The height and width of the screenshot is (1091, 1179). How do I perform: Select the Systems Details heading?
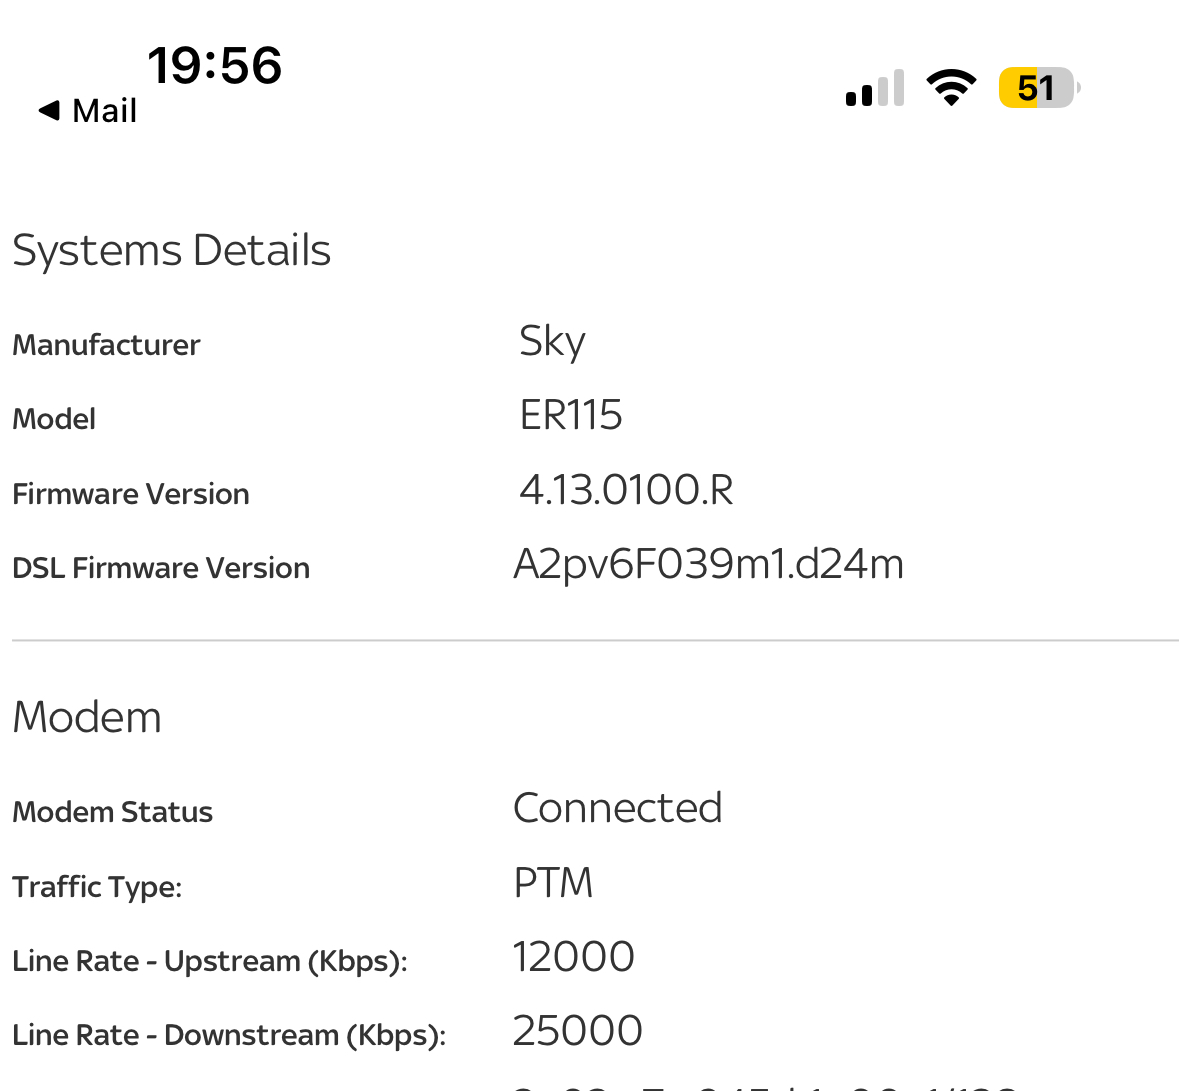click(171, 250)
